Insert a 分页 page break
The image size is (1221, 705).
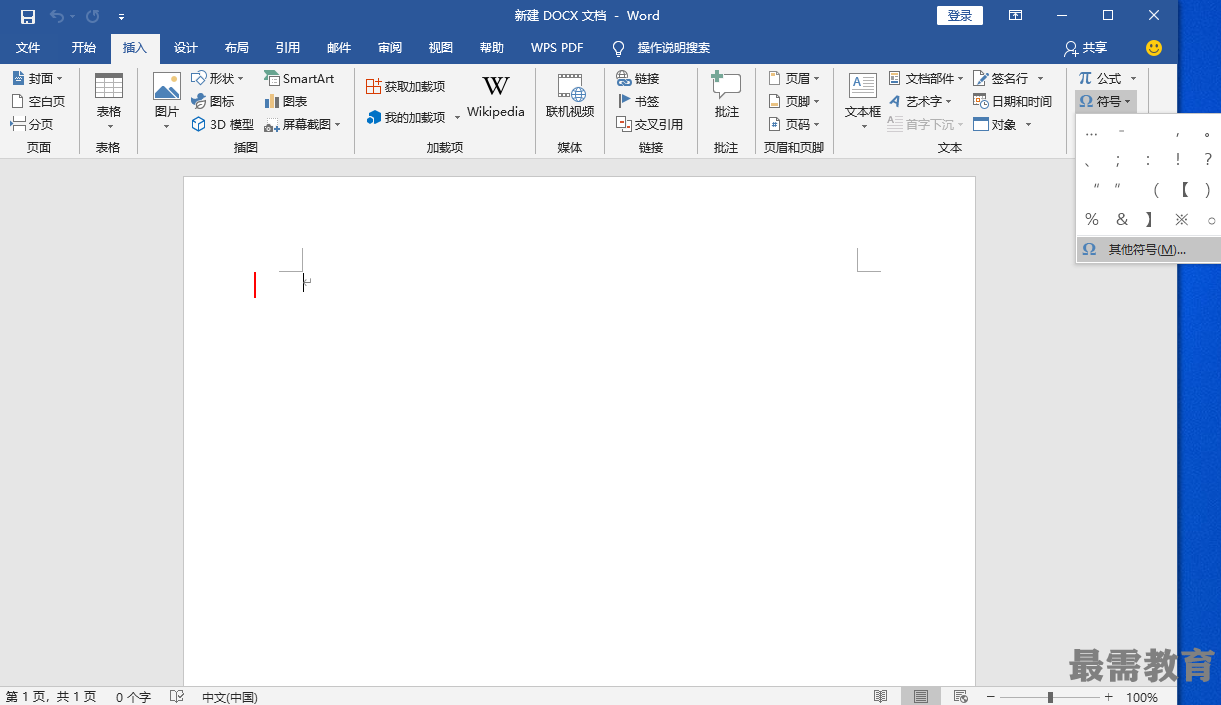pyautogui.click(x=32, y=124)
